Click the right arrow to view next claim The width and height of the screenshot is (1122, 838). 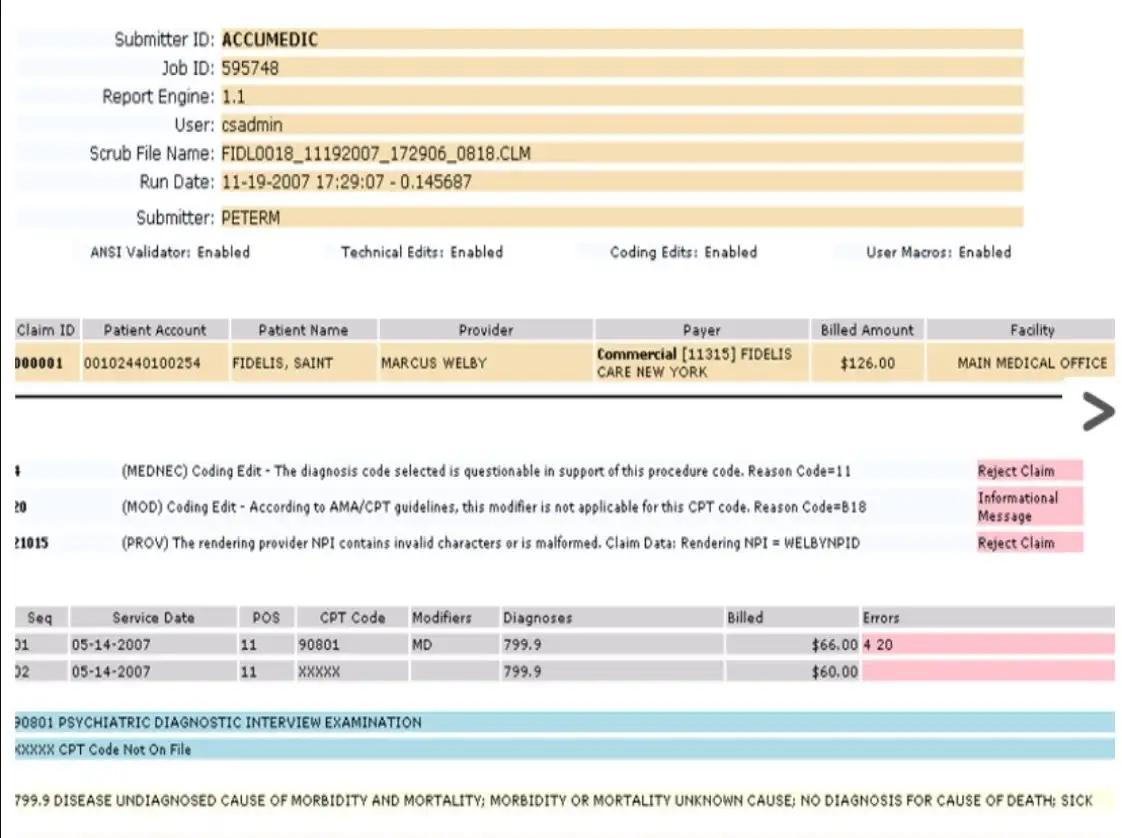click(1098, 410)
